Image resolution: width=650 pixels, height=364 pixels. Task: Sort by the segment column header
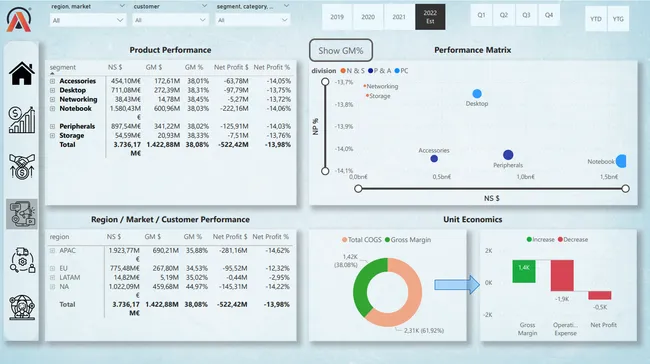pyautogui.click(x=63, y=67)
